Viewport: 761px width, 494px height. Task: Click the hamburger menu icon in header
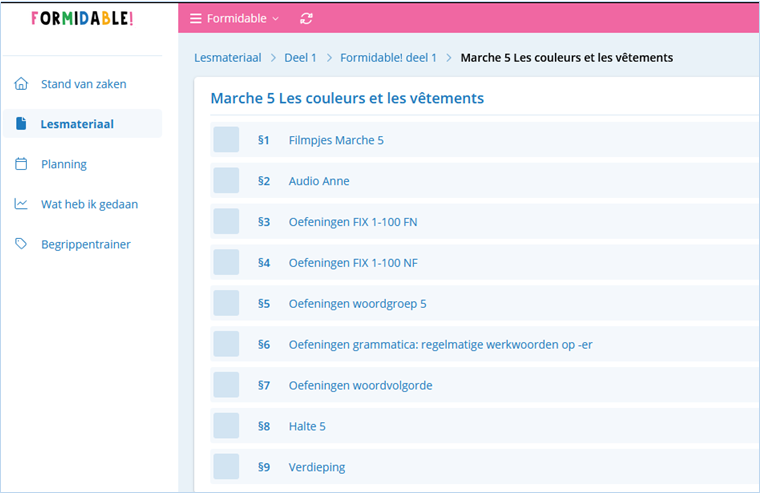[x=196, y=18]
